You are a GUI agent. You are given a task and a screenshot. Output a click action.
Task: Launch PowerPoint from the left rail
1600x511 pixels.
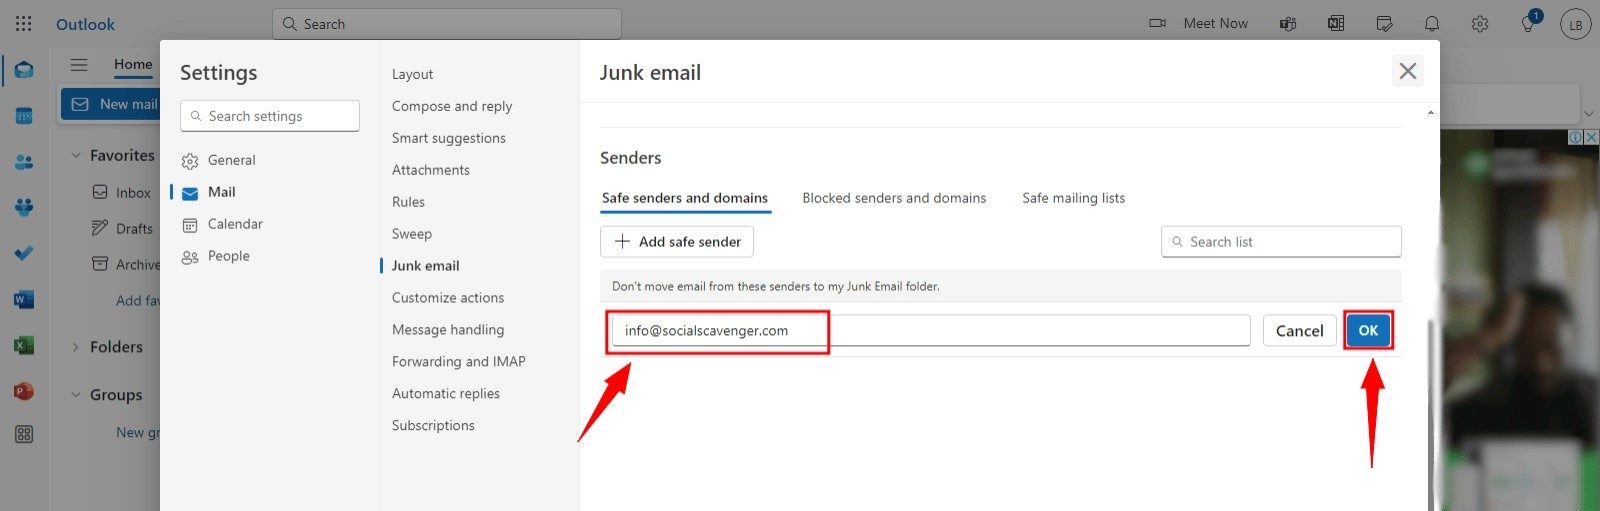tap(24, 391)
